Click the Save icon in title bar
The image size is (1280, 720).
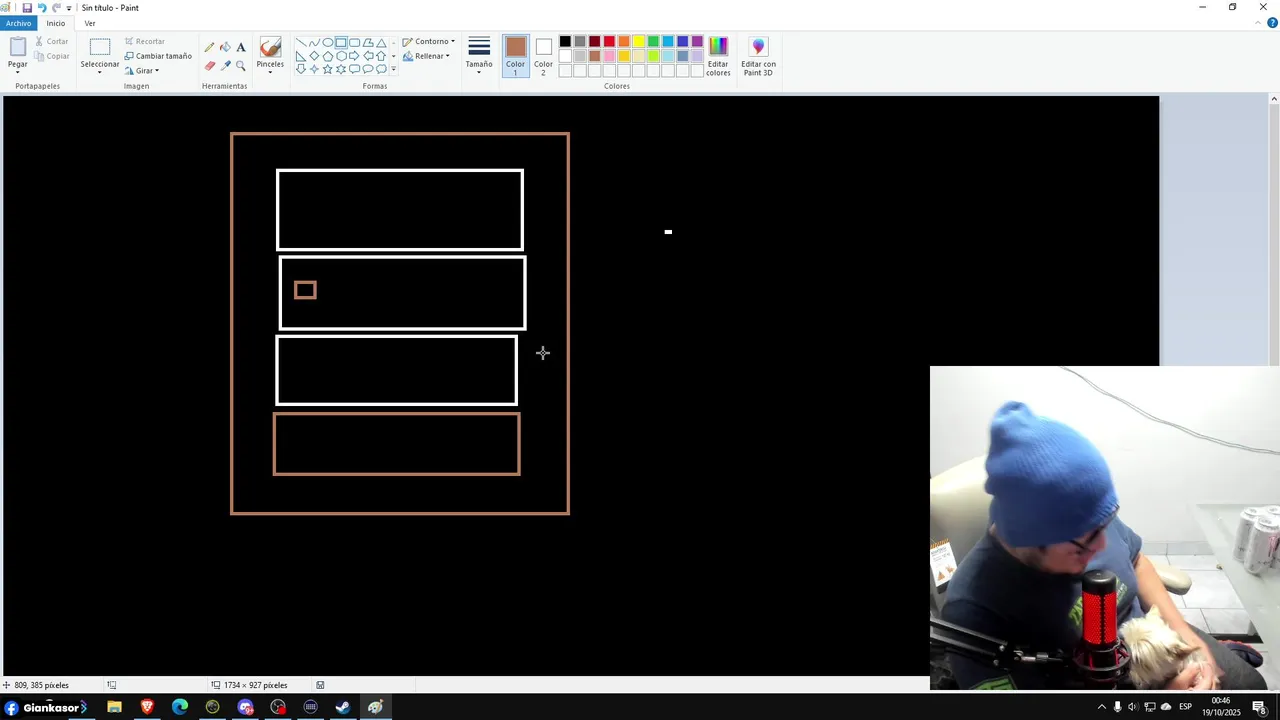tap(27, 7)
